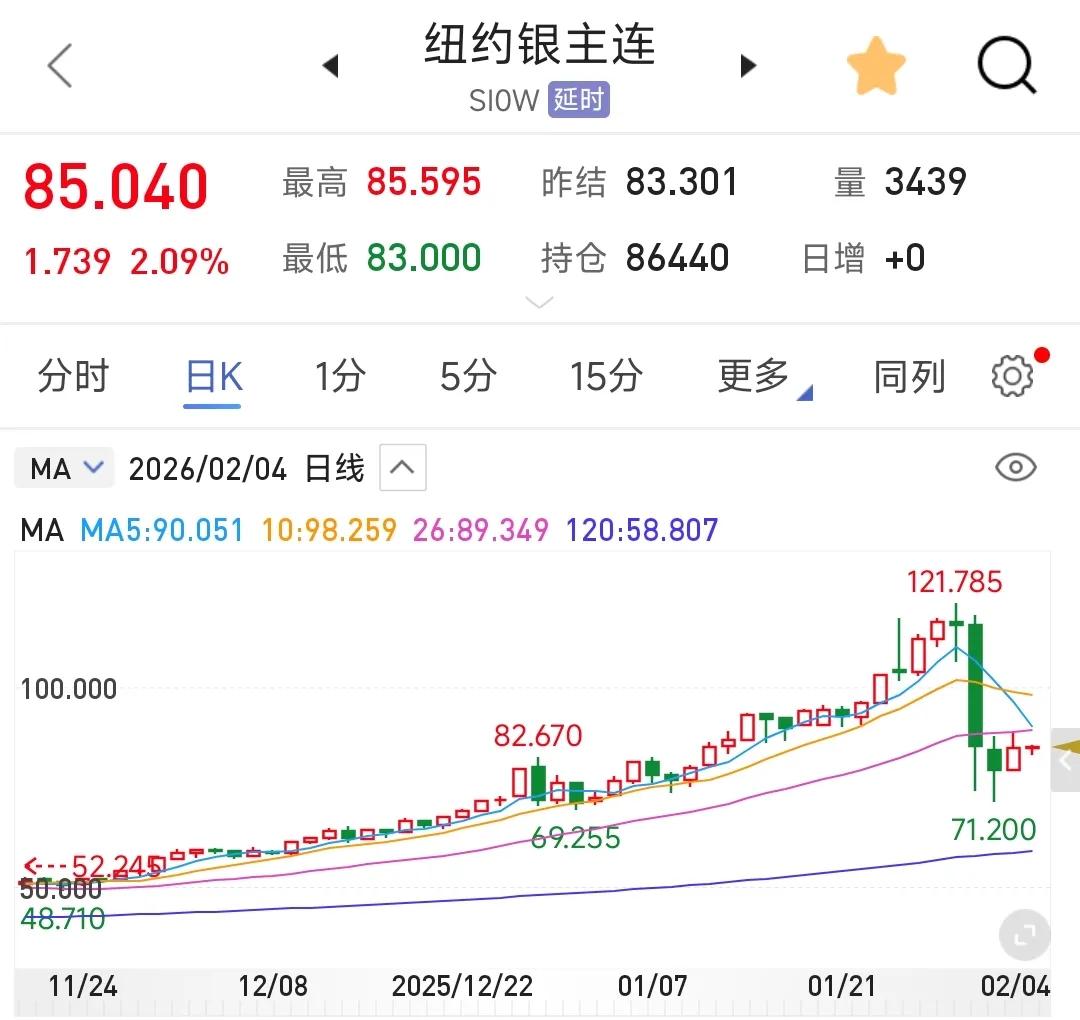Expand the quote details with the down chevron

click(540, 301)
